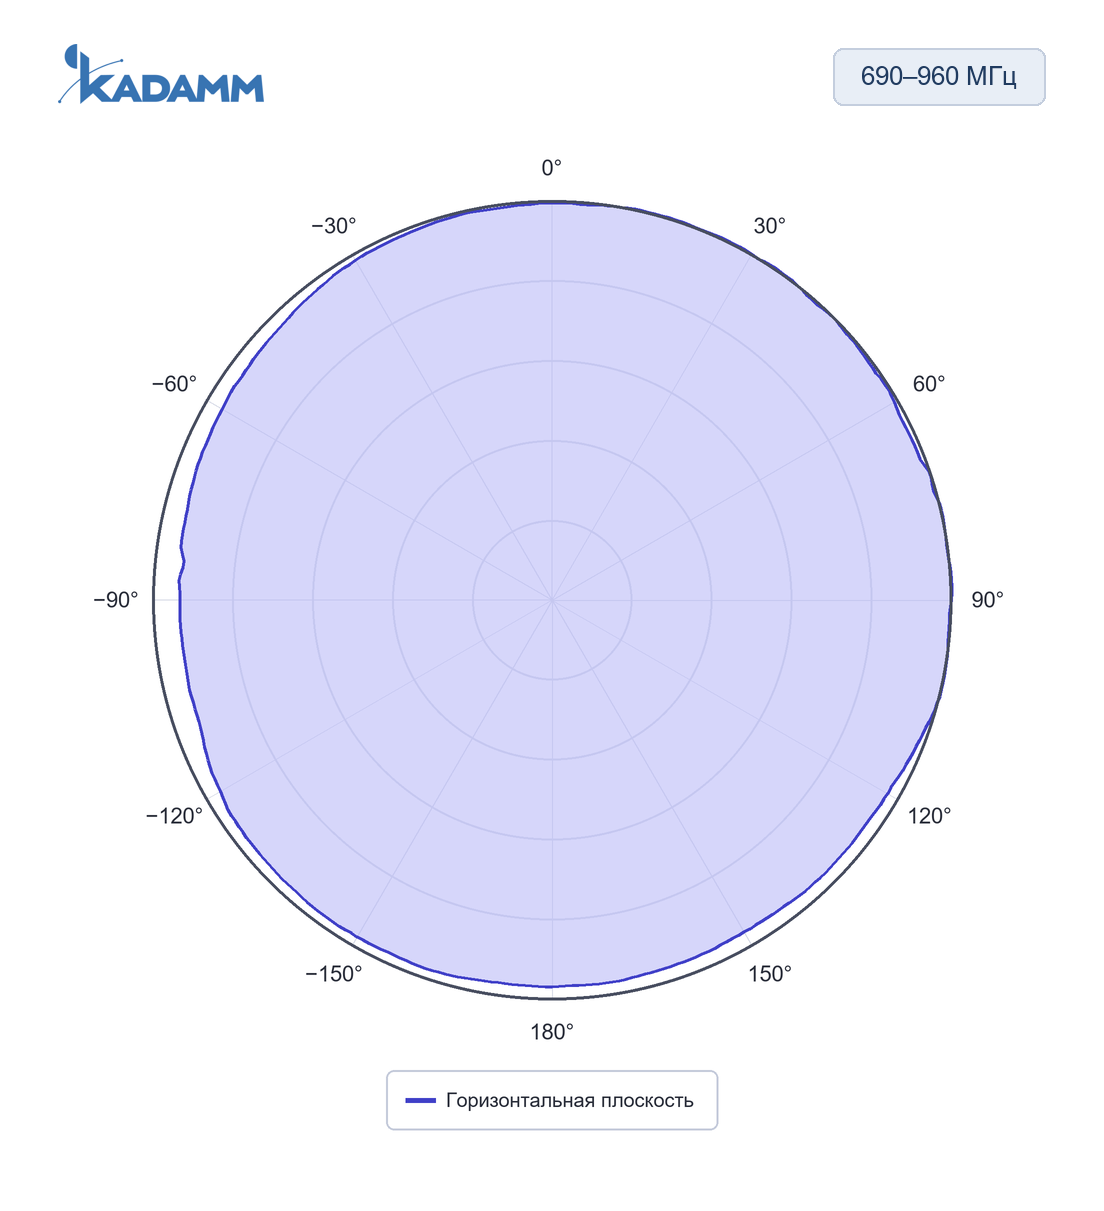This screenshot has height=1211, width=1104.
Task: Click the 0° angle label
Action: pyautogui.click(x=552, y=168)
